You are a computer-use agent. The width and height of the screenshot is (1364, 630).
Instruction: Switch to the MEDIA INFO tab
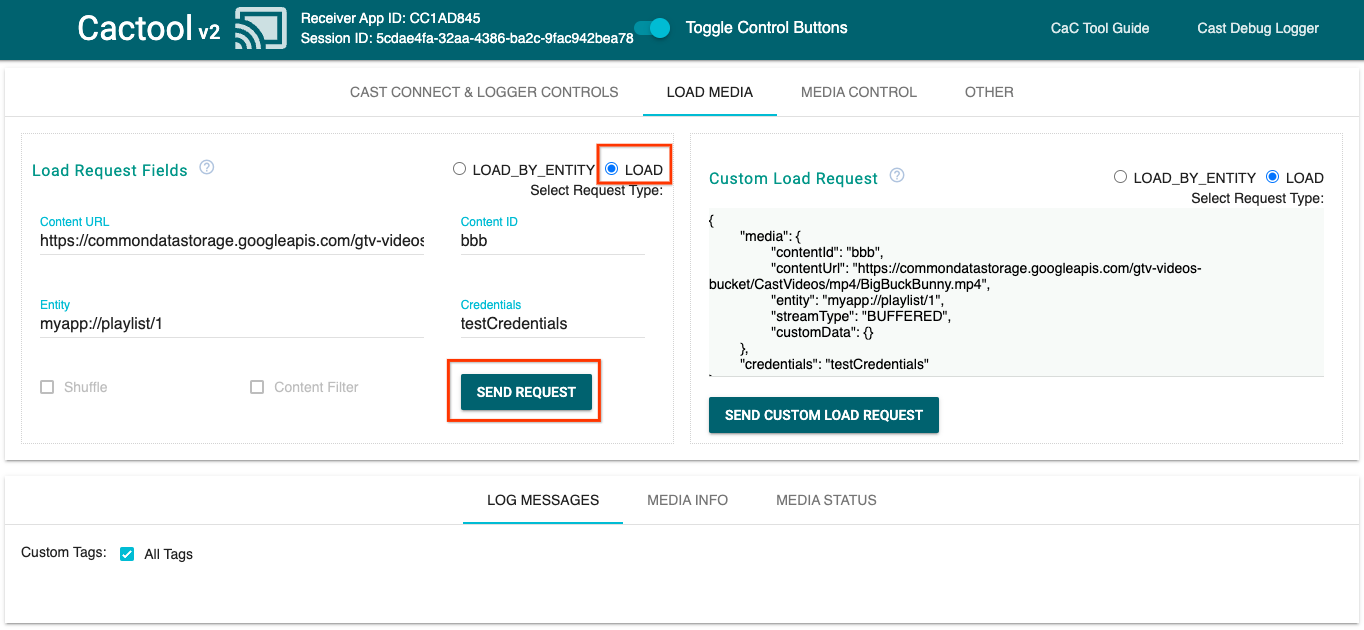[687, 500]
